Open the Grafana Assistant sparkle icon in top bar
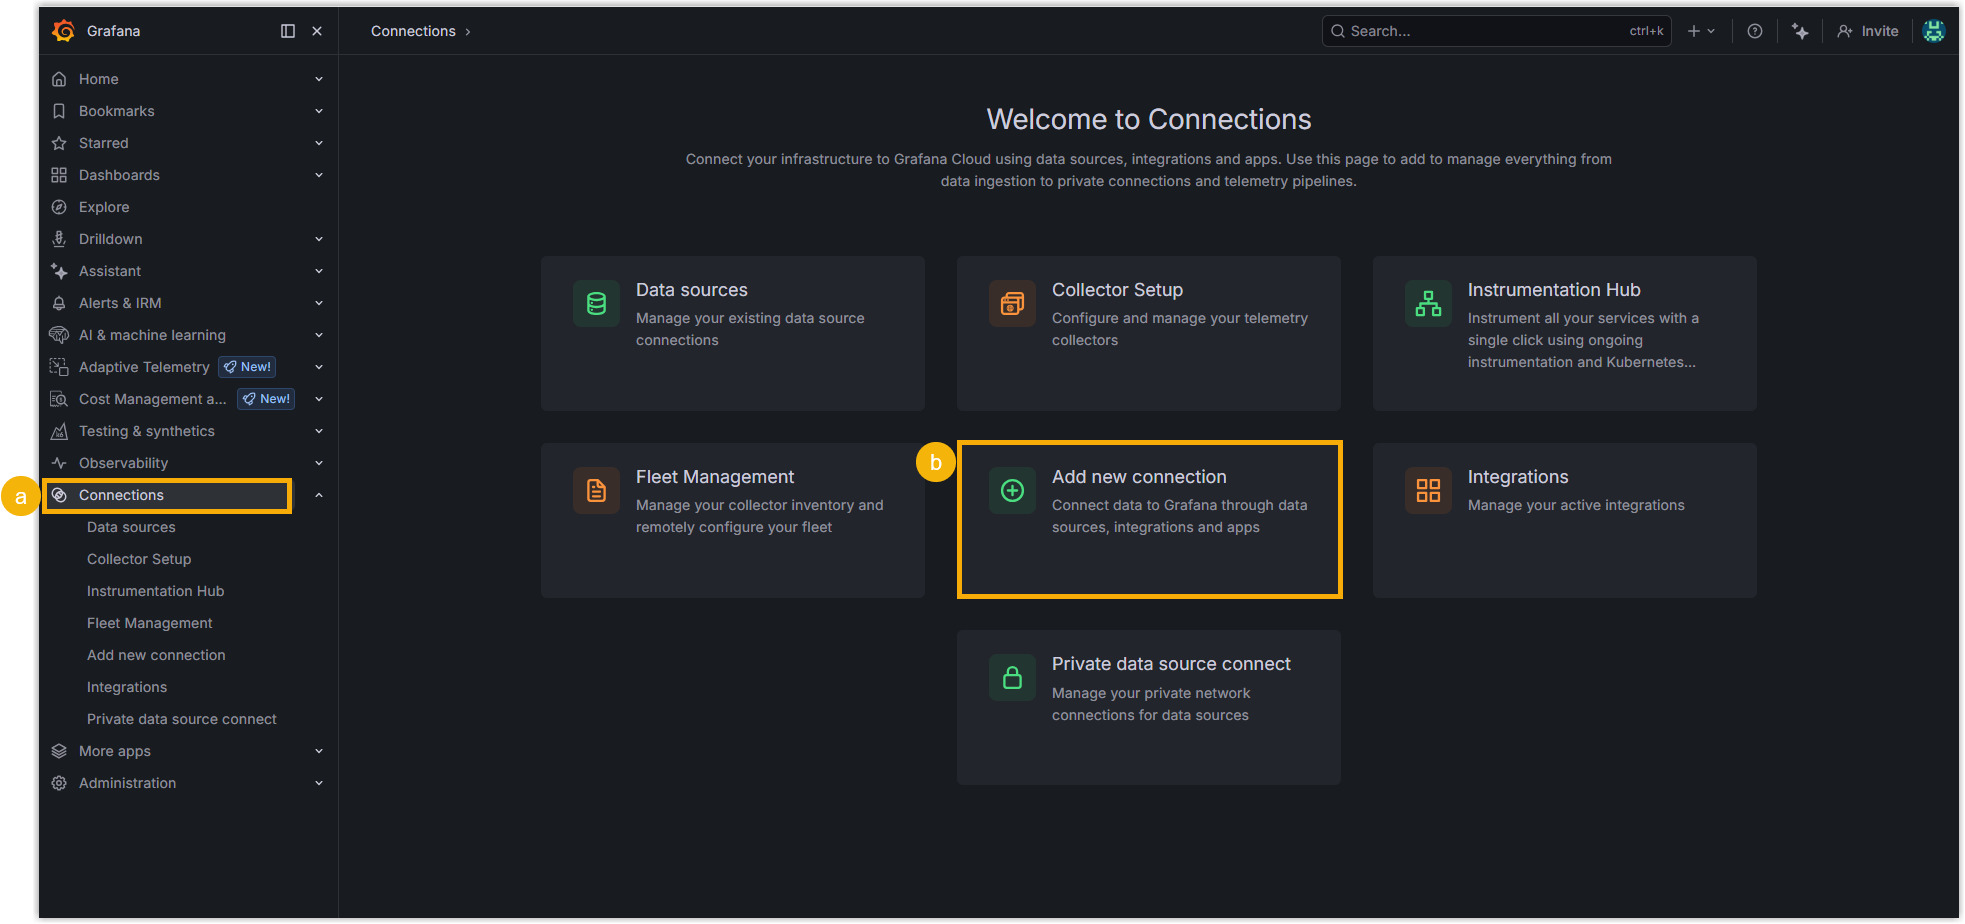 click(1800, 31)
